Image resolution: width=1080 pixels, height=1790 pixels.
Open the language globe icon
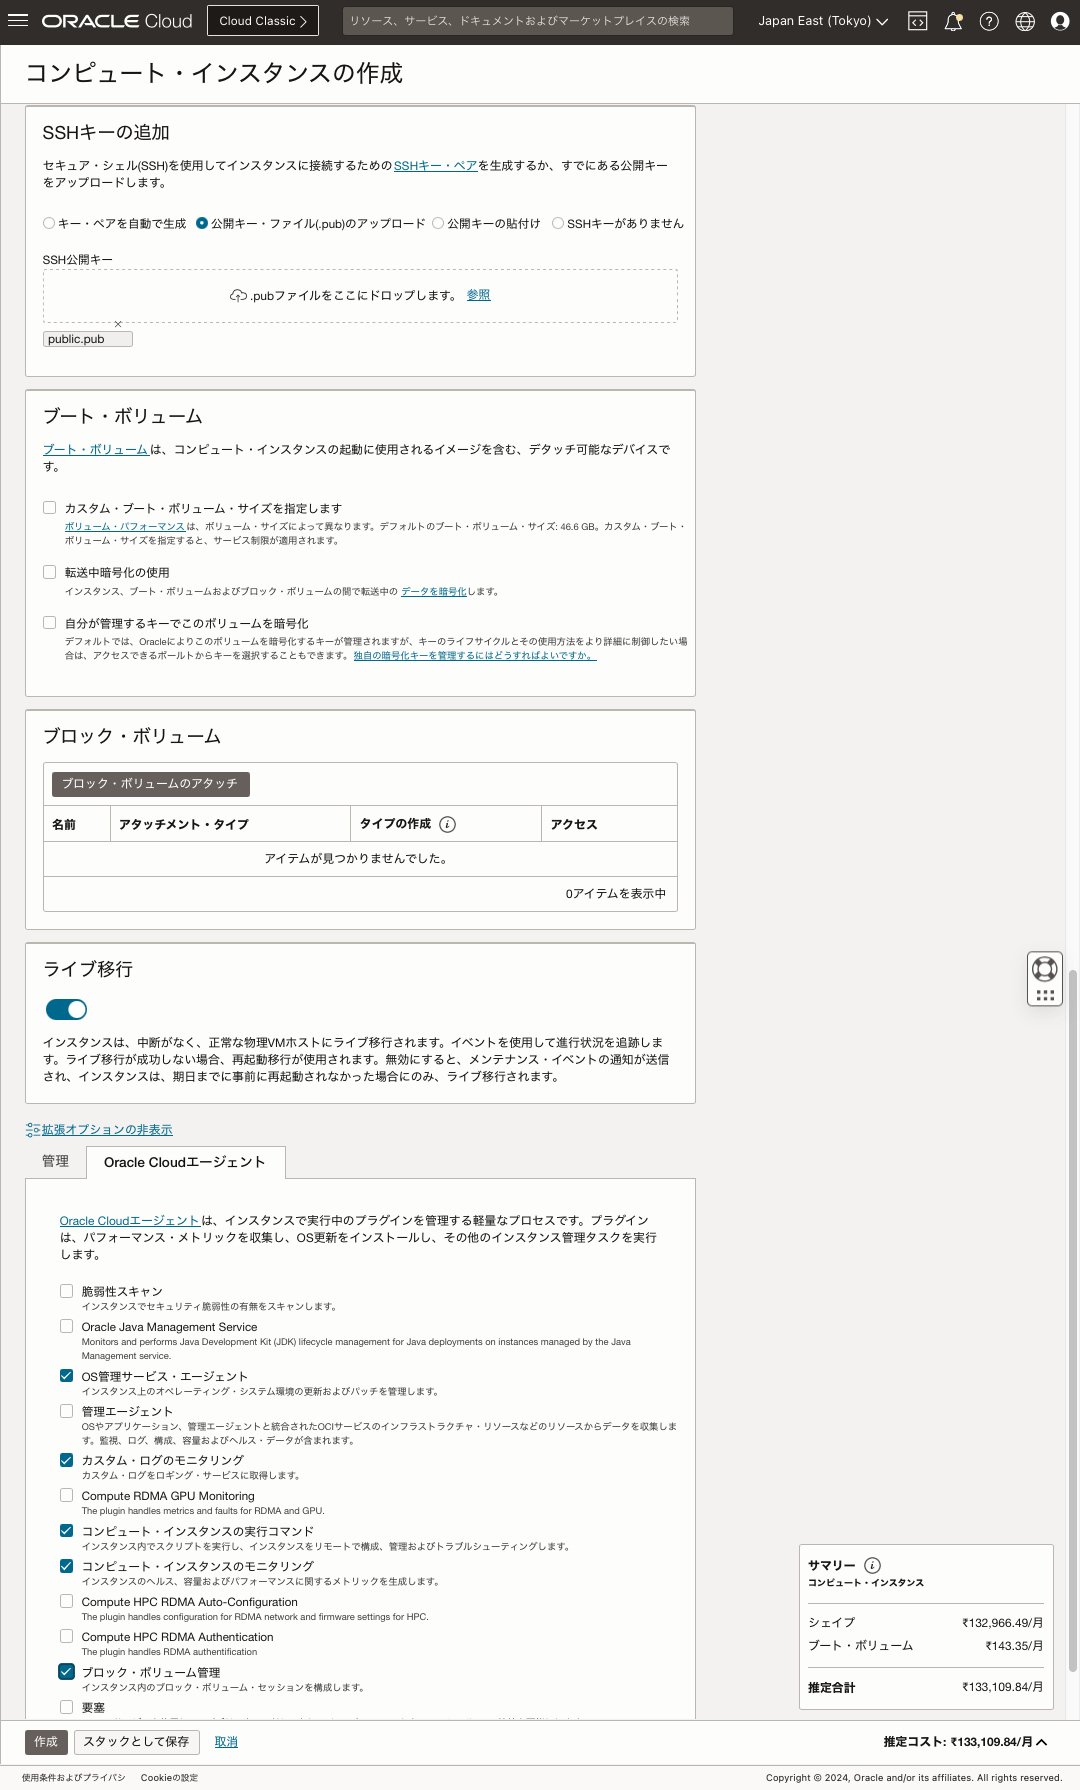pyautogui.click(x=1025, y=21)
